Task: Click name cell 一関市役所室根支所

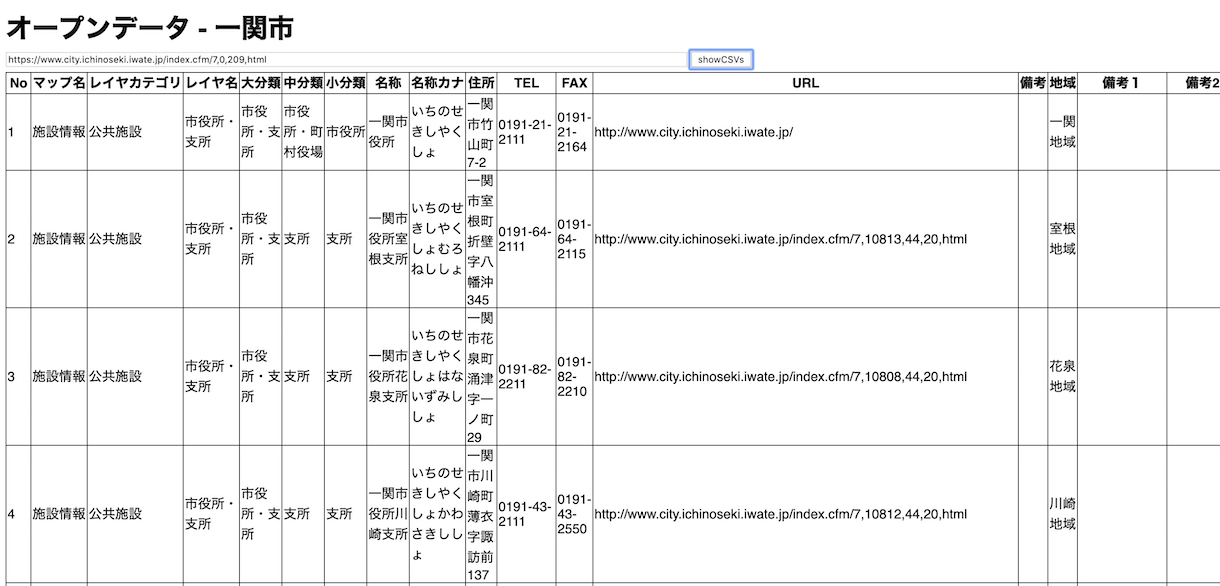Action: 388,239
